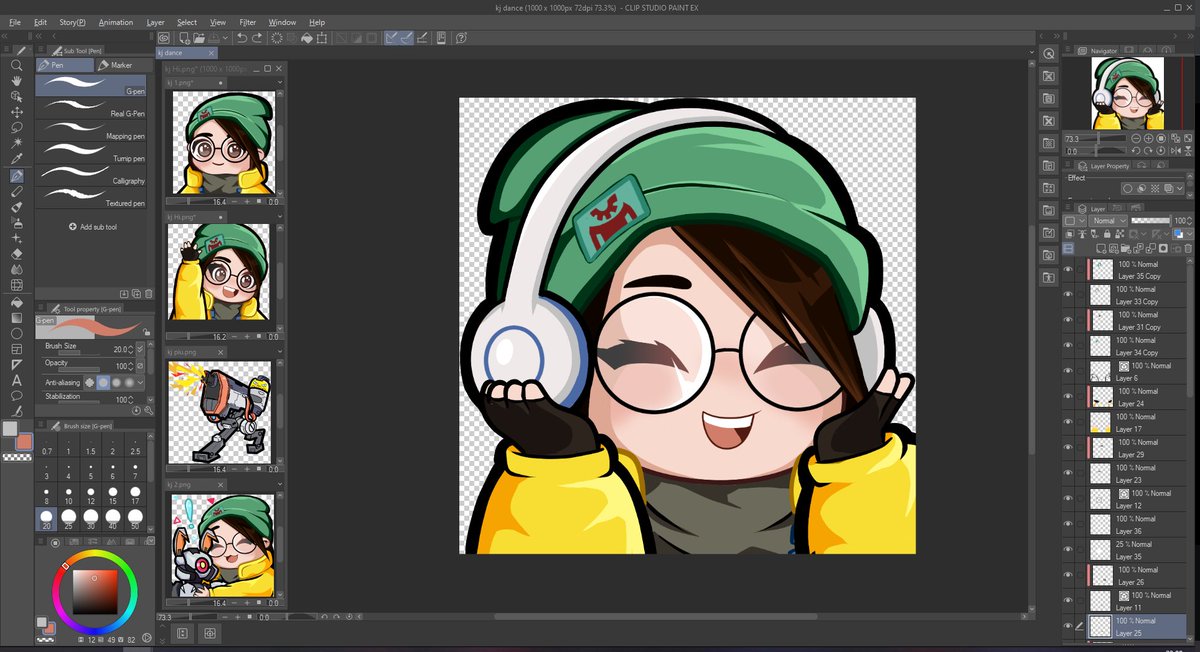The height and width of the screenshot is (652, 1200).
Task: Open save options dropdown in command bar
Action: [227, 38]
